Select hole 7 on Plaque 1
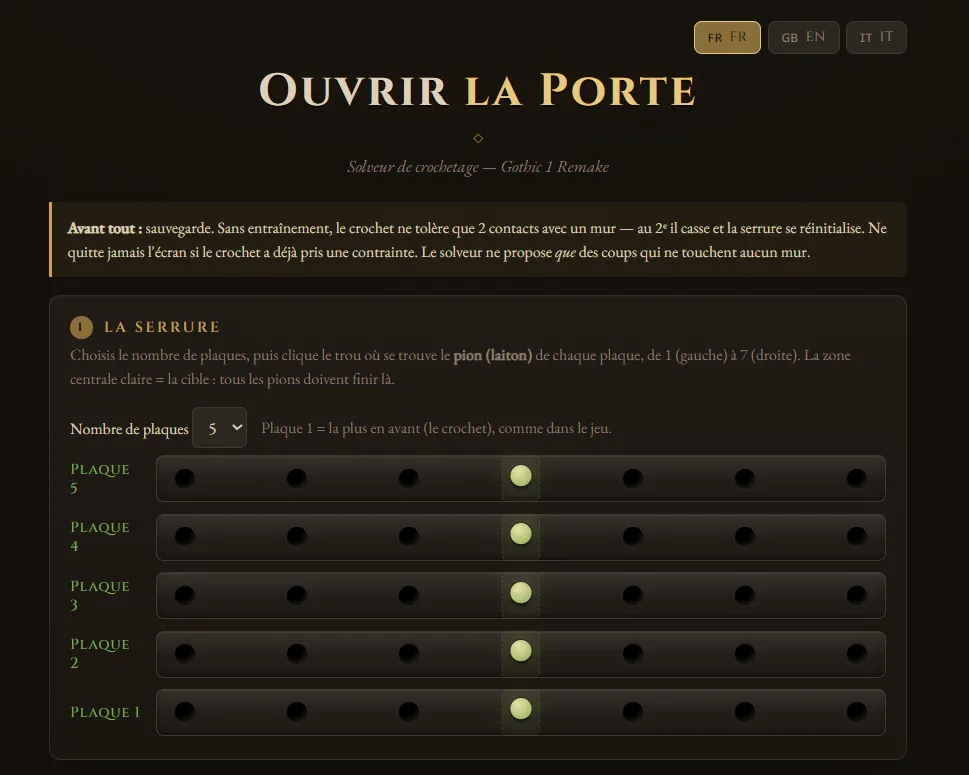The width and height of the screenshot is (969, 775). click(x=857, y=711)
